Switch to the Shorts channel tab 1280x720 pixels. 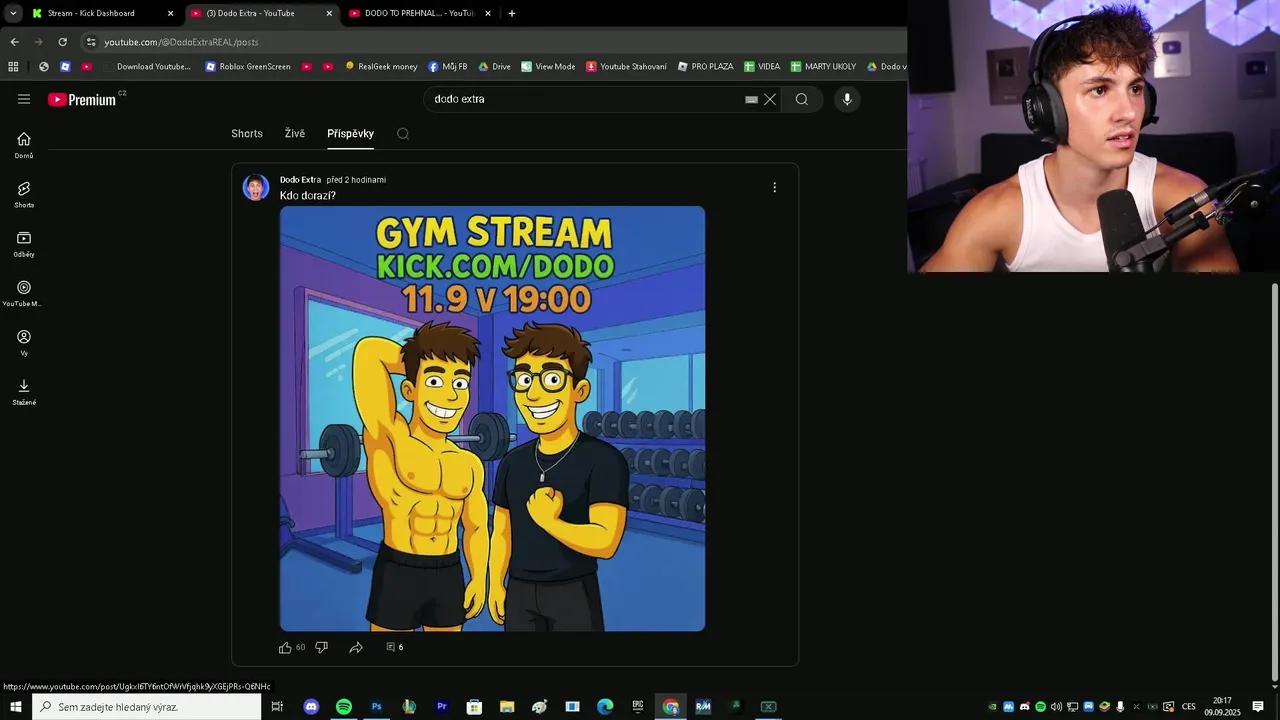247,134
